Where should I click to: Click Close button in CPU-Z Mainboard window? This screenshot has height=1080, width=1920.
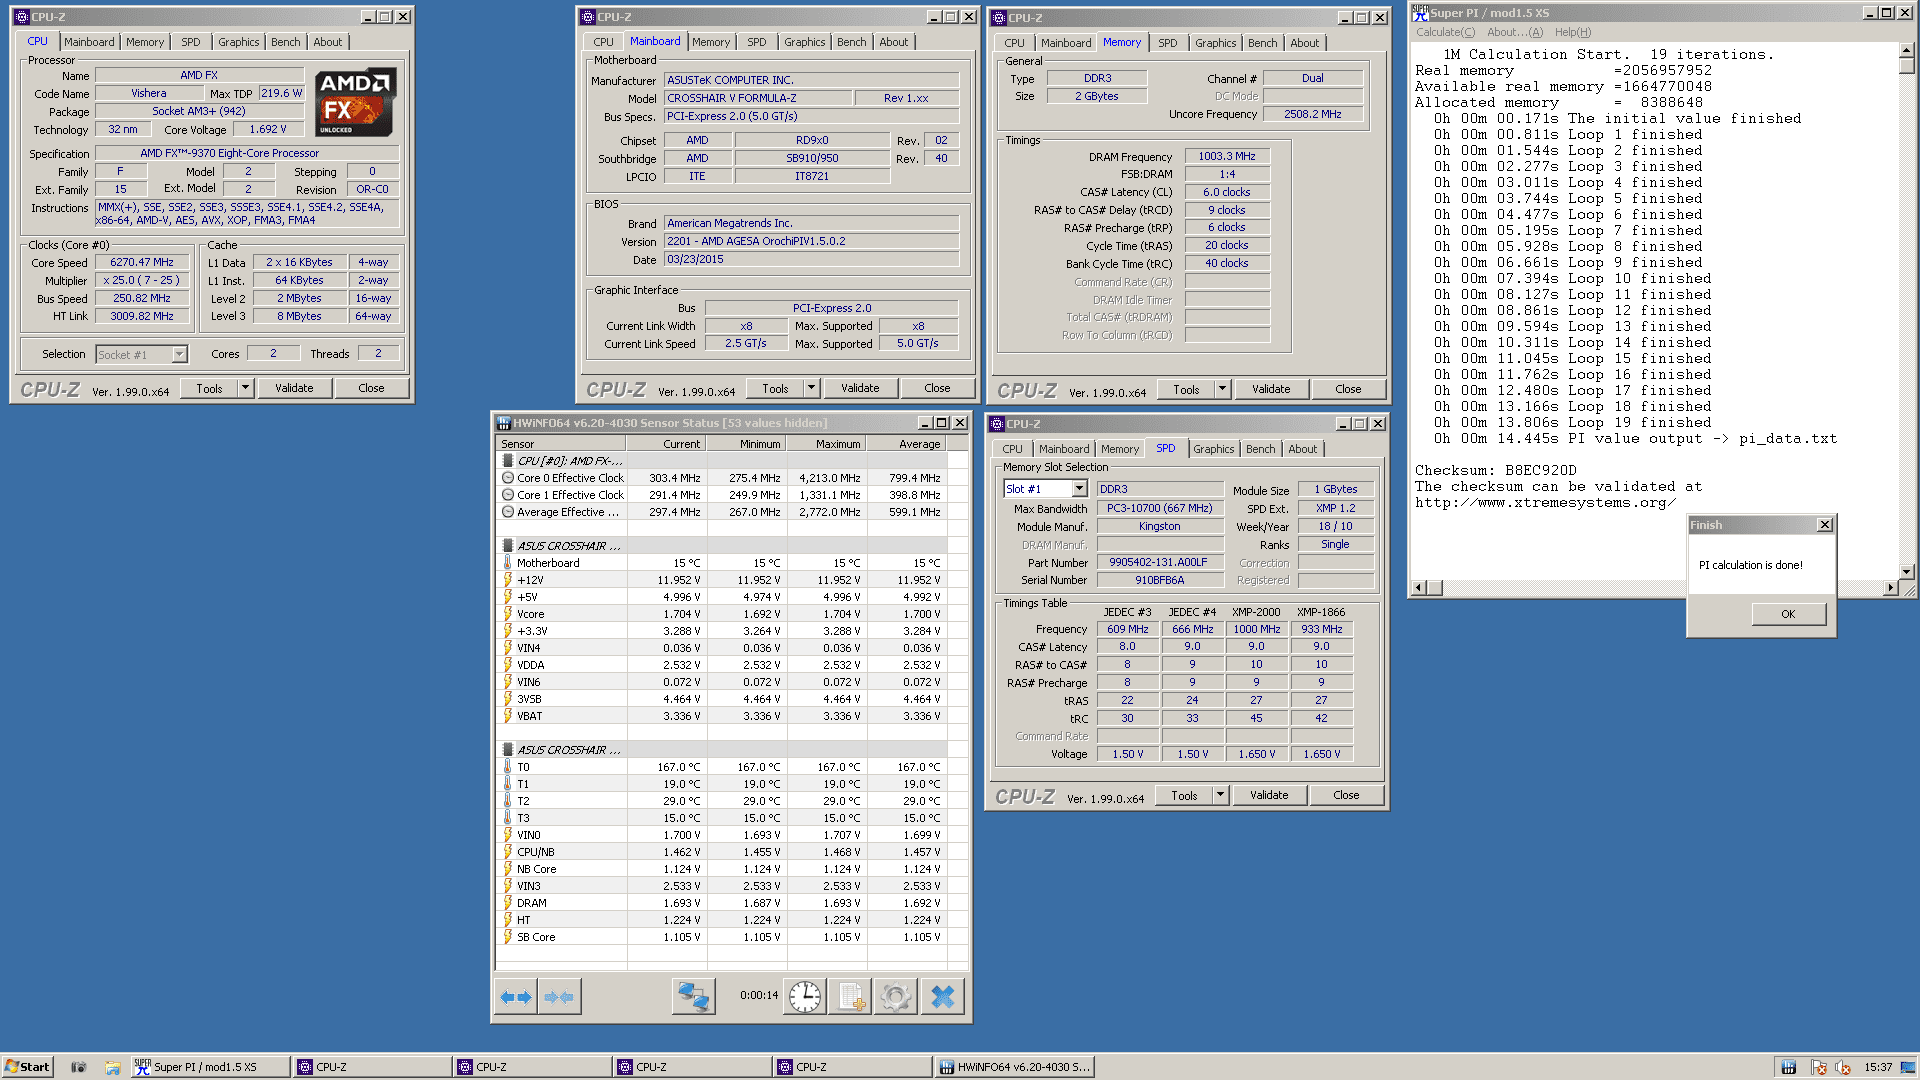tap(937, 388)
